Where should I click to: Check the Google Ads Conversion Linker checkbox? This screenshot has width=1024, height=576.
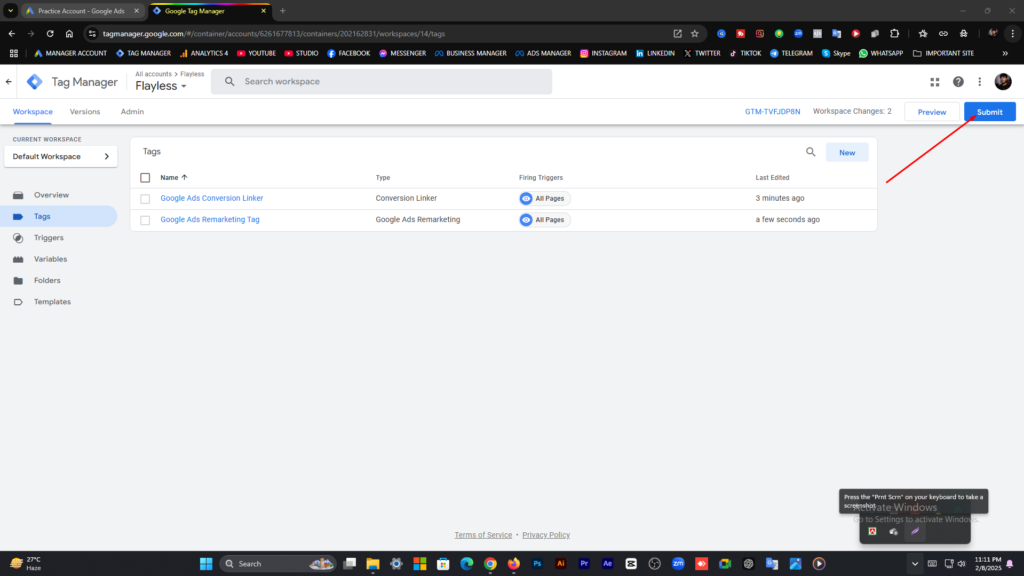pos(145,199)
